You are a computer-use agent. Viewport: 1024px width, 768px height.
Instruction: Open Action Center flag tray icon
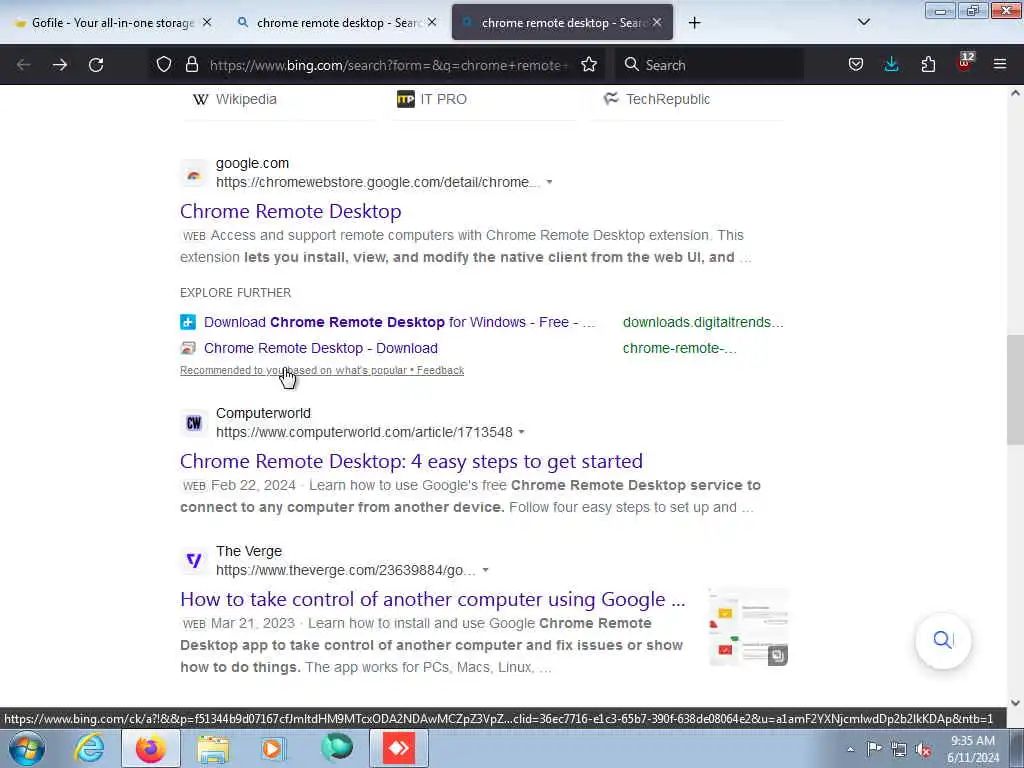[874, 748]
